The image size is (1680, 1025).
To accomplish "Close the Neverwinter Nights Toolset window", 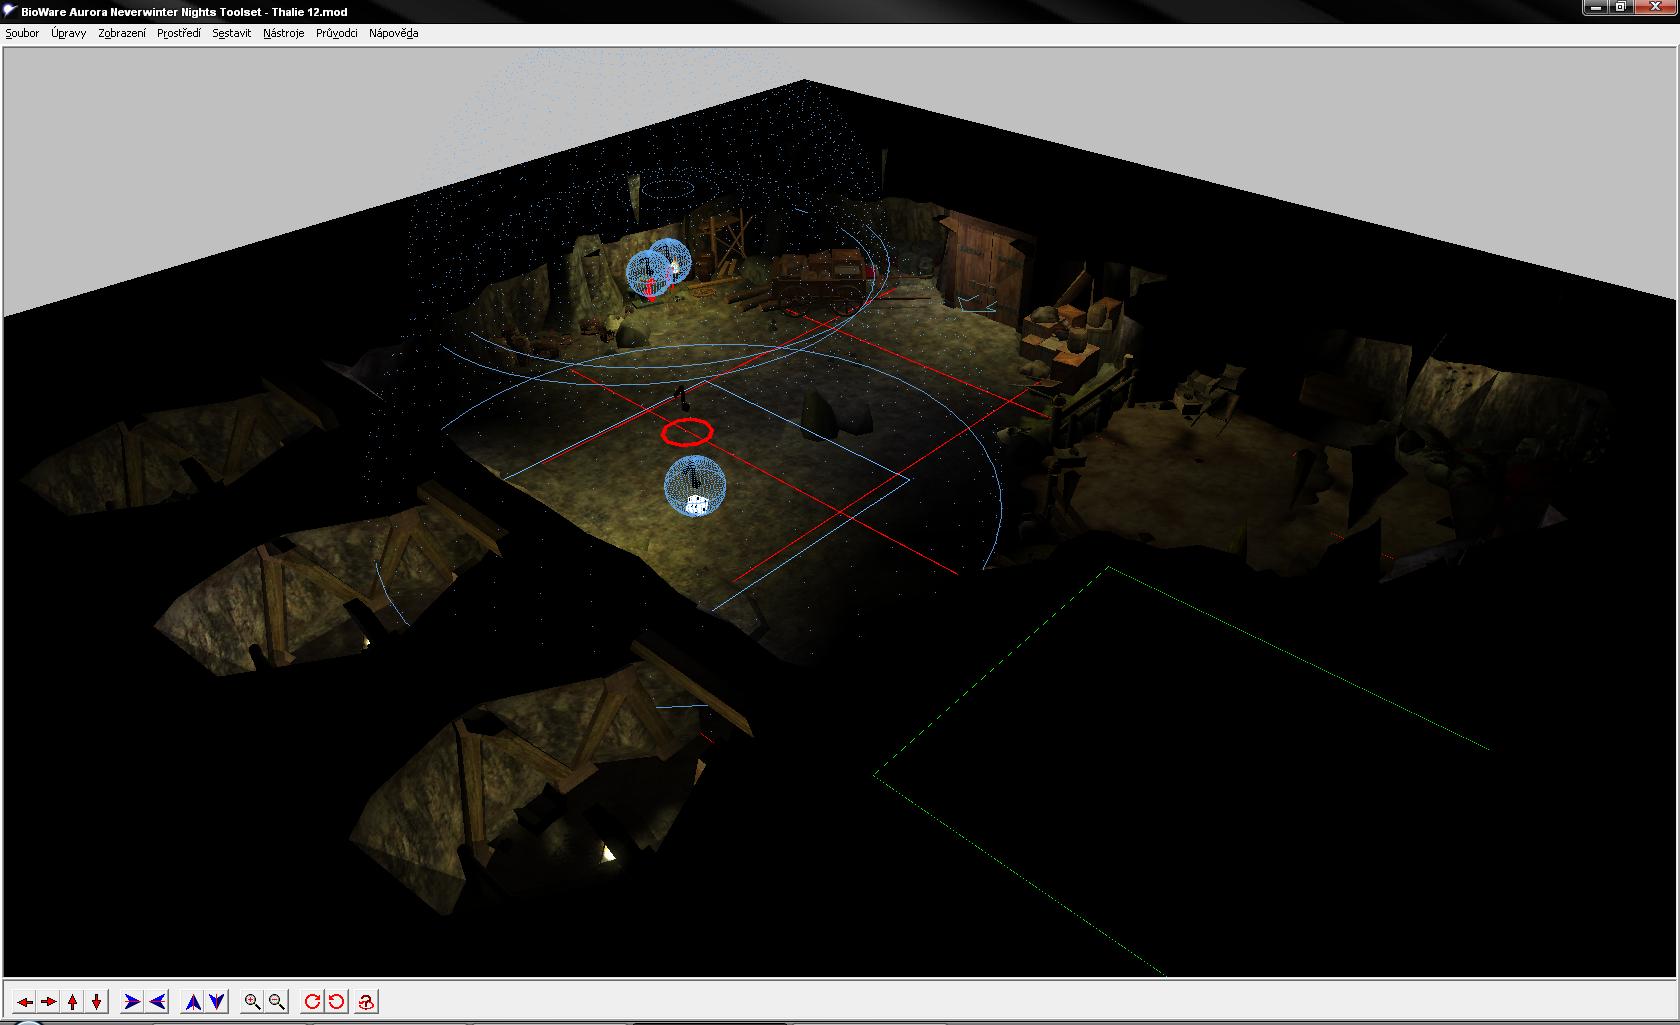I will [1654, 7].
